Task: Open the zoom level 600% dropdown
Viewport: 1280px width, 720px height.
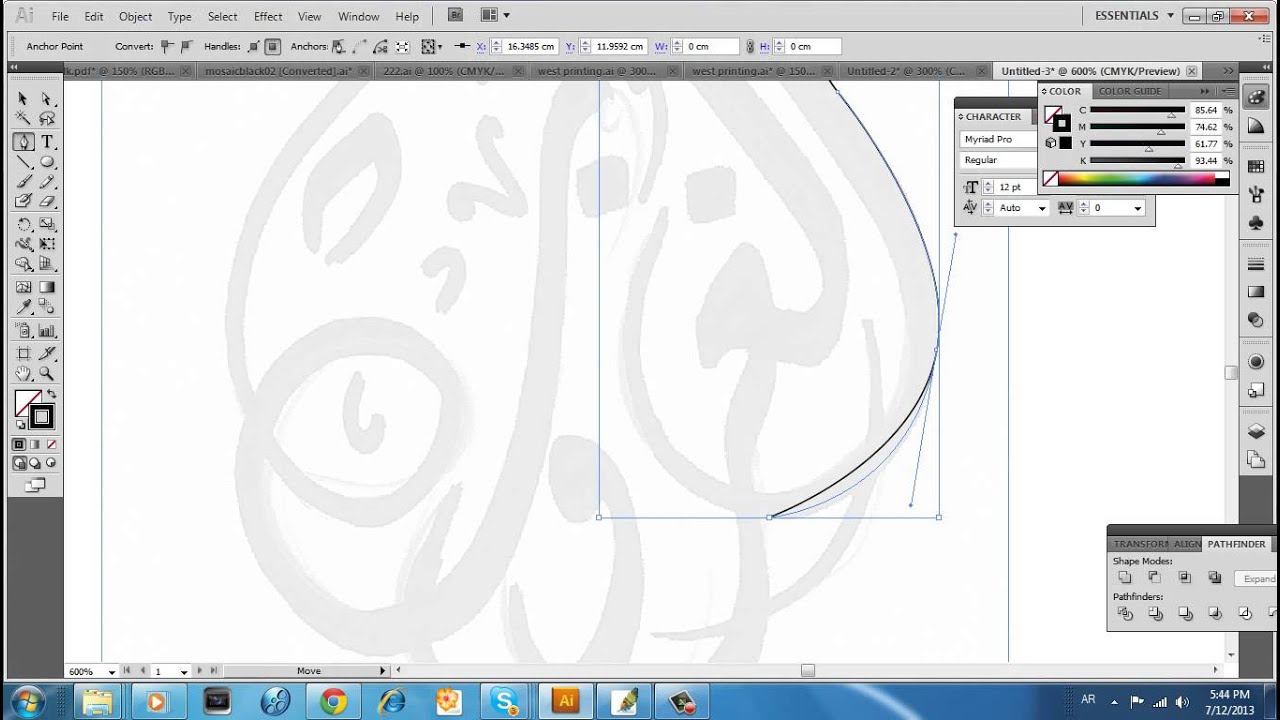Action: point(112,672)
